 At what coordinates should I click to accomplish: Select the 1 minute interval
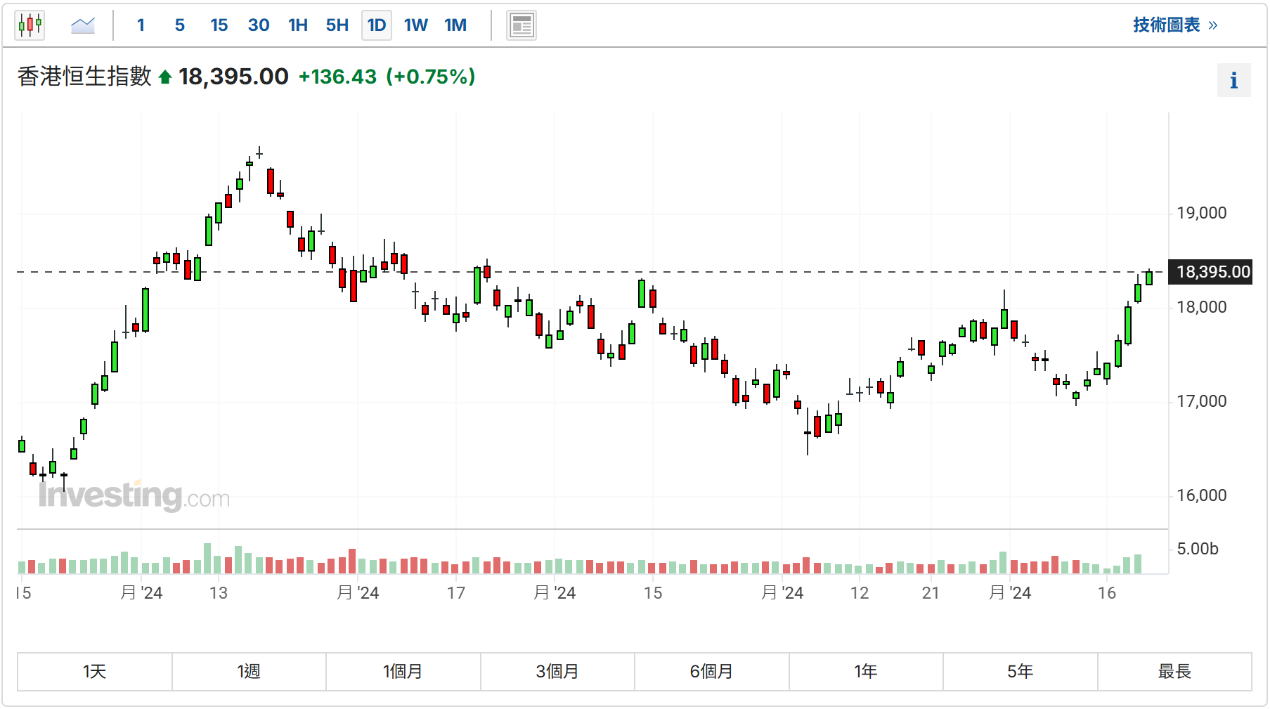pyautogui.click(x=140, y=25)
